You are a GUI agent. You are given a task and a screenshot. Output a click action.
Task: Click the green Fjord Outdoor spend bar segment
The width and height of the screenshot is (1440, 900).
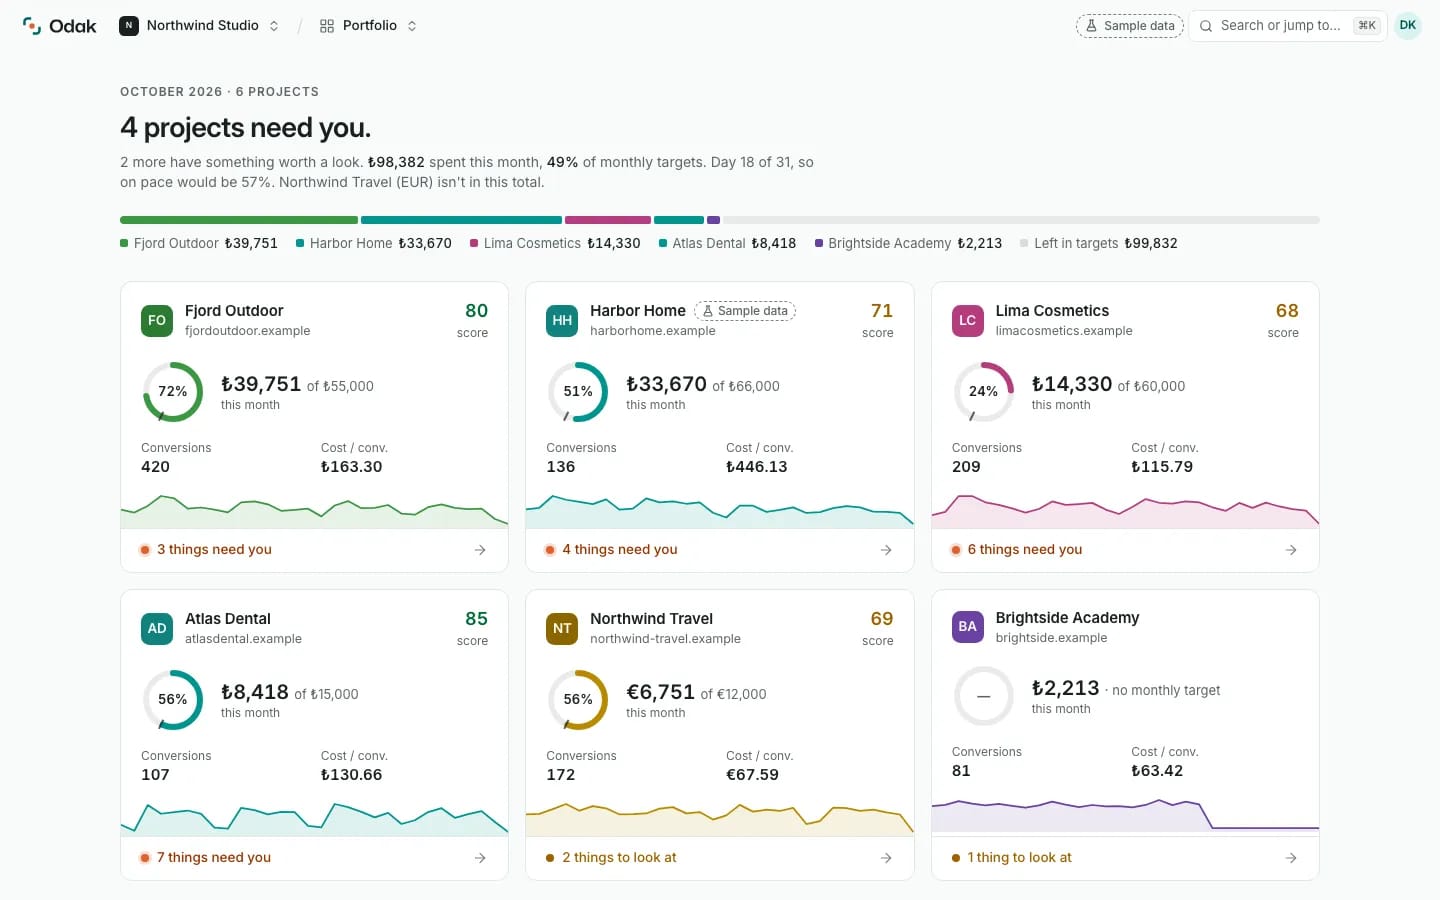tap(239, 220)
